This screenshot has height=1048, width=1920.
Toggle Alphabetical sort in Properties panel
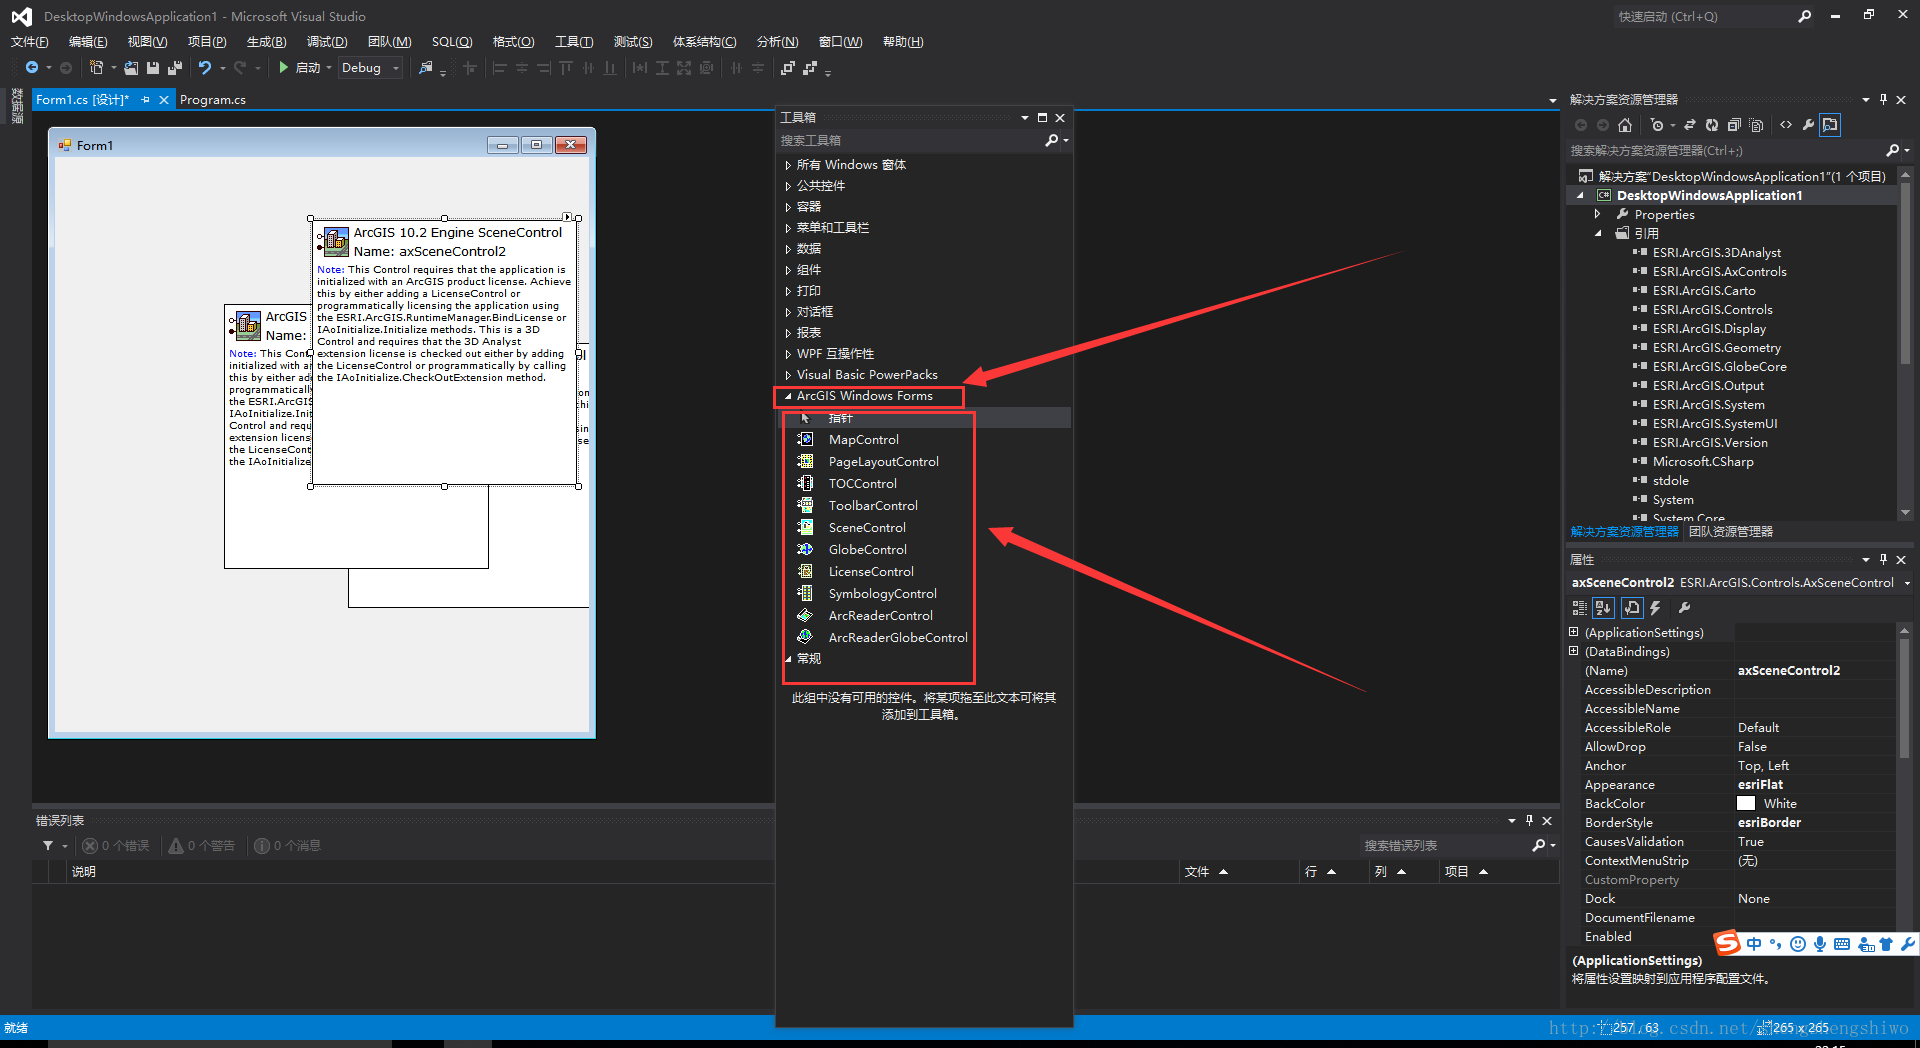[1603, 608]
